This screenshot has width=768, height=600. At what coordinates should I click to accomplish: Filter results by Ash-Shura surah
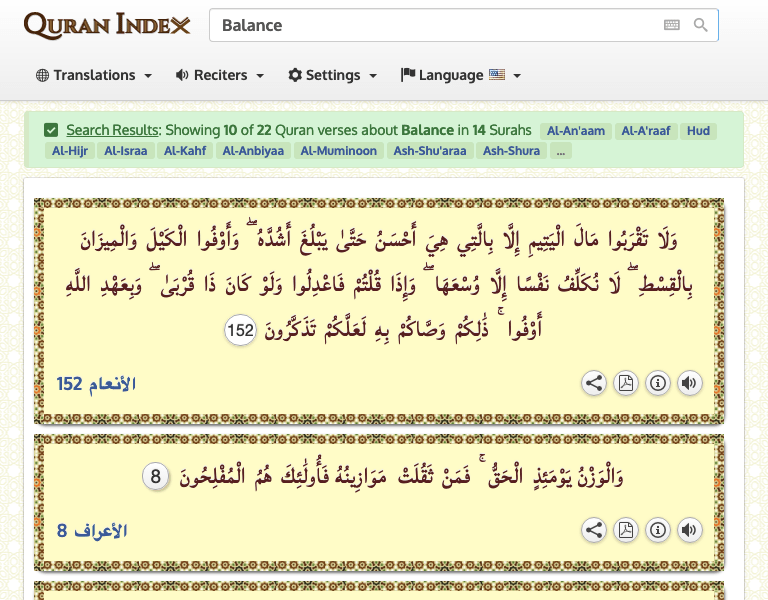coord(511,151)
